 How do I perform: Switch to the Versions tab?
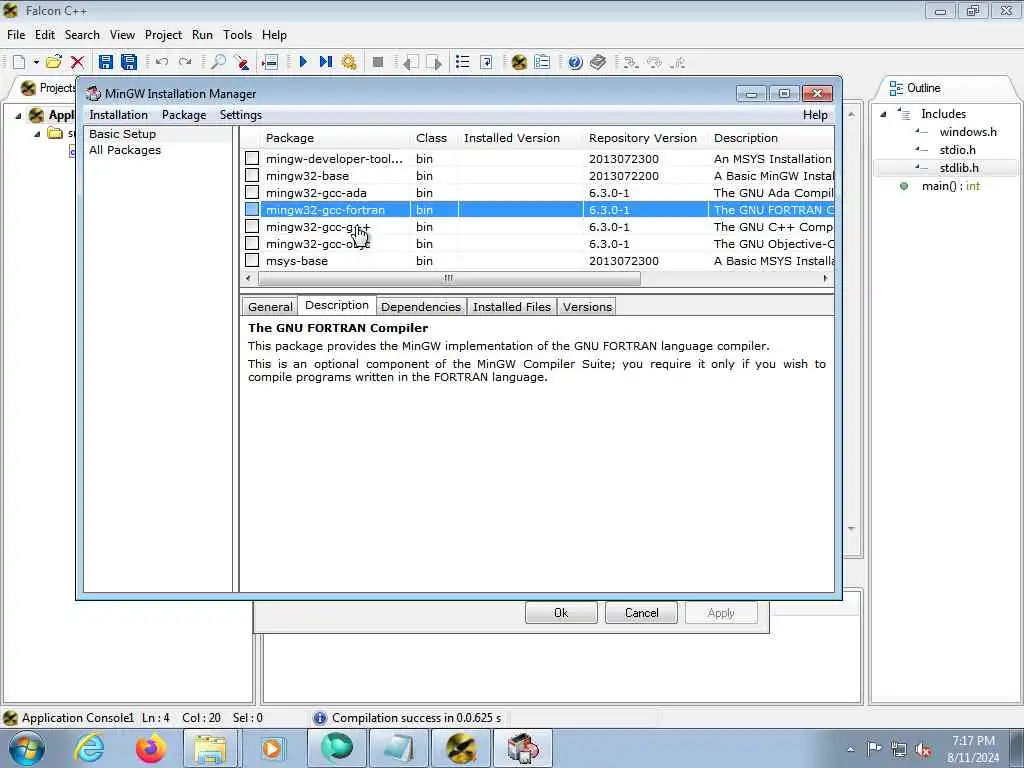(588, 307)
